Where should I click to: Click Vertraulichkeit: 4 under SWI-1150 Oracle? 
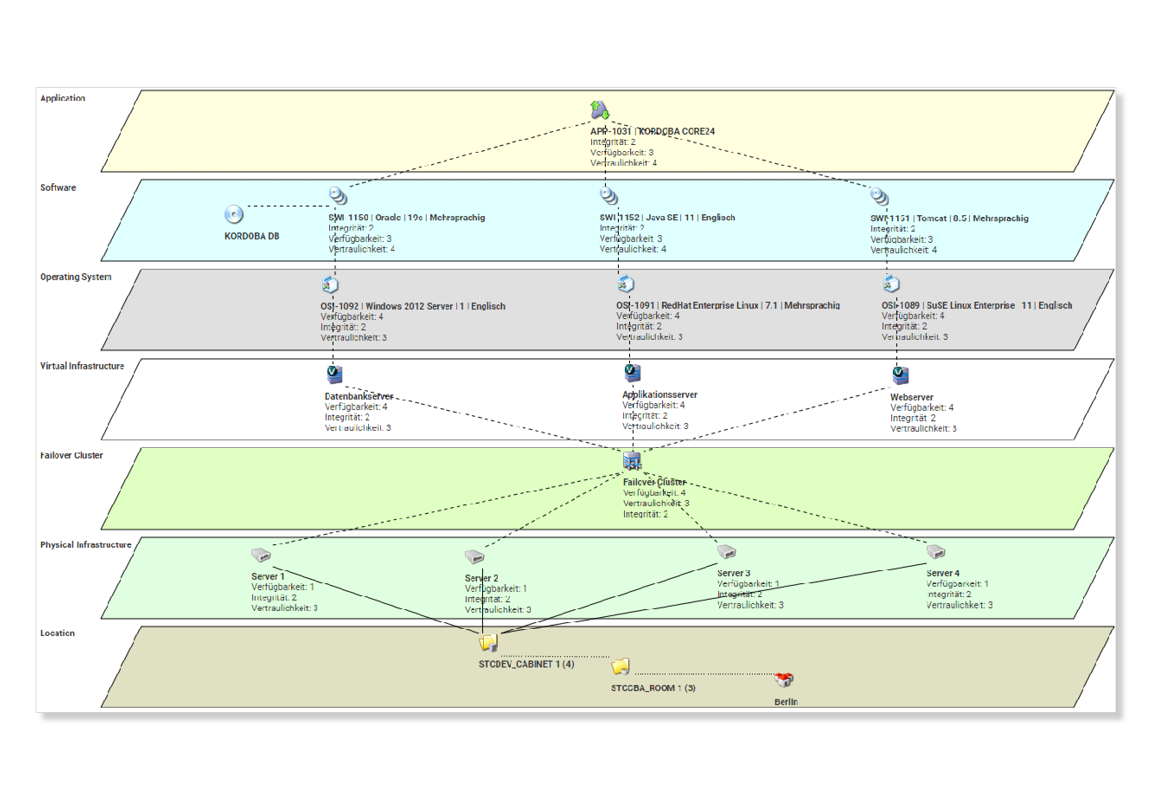pyautogui.click(x=361, y=249)
